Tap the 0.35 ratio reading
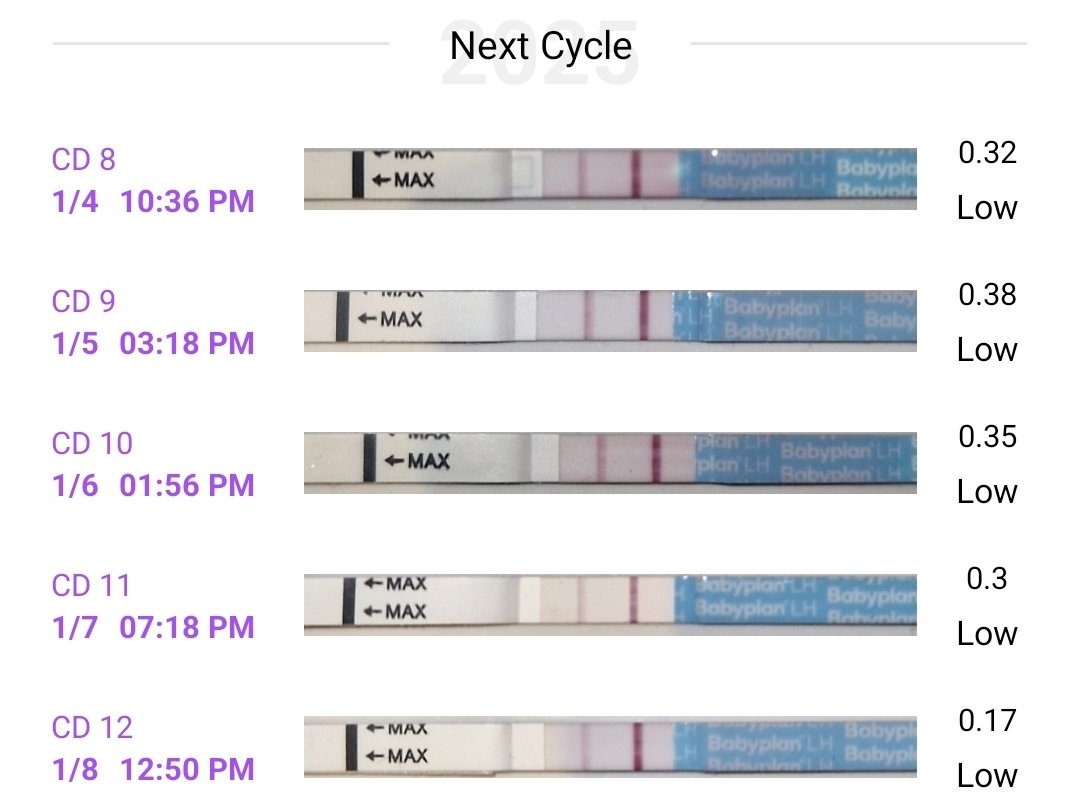This screenshot has width=1080, height=804. [987, 437]
